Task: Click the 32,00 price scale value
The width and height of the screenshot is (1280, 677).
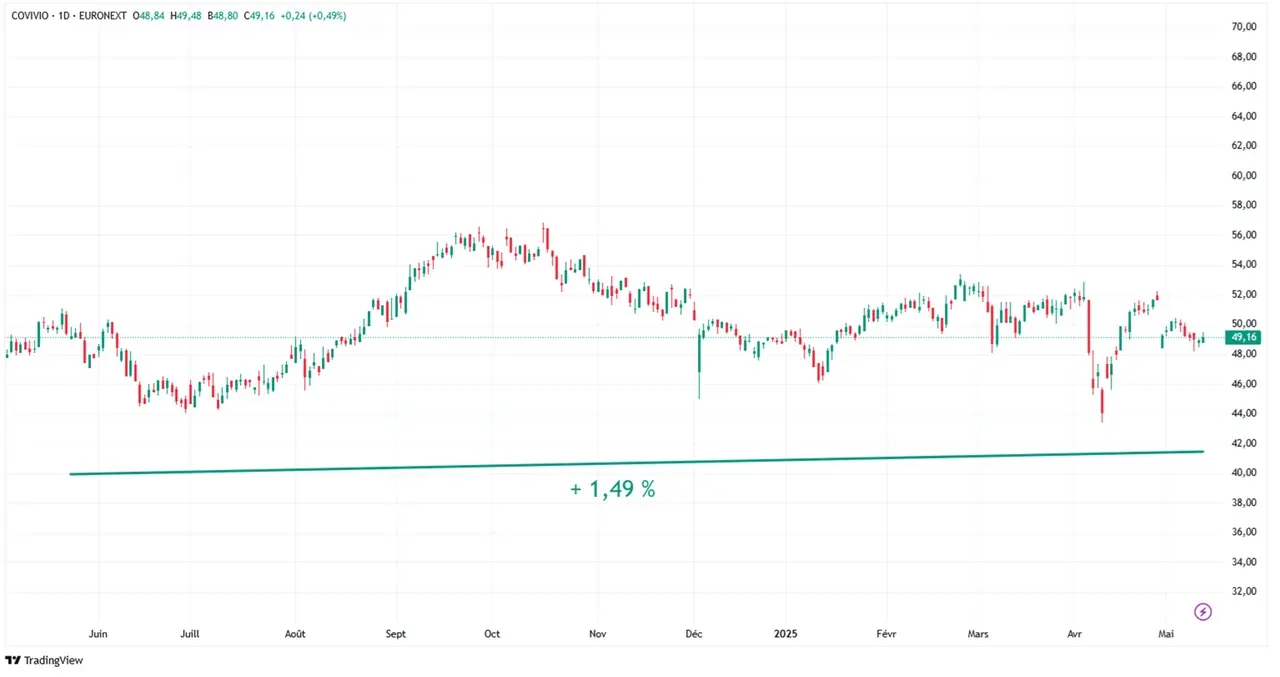Action: coord(1244,592)
